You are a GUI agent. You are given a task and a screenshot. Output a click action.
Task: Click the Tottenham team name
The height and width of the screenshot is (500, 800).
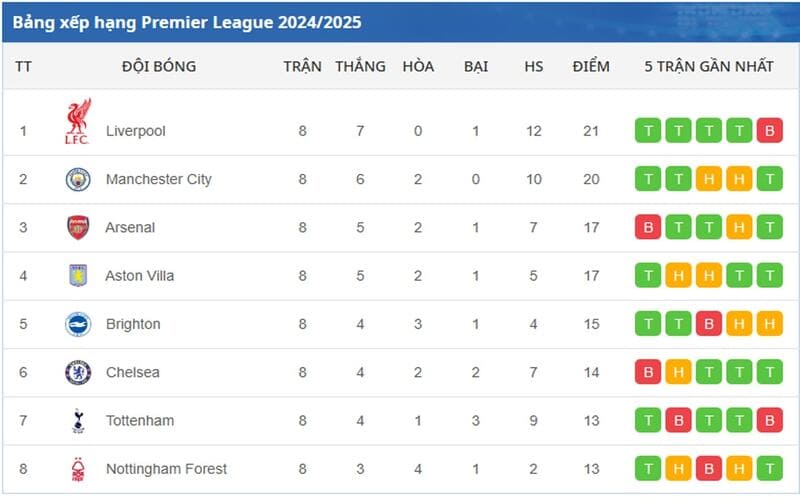click(139, 421)
